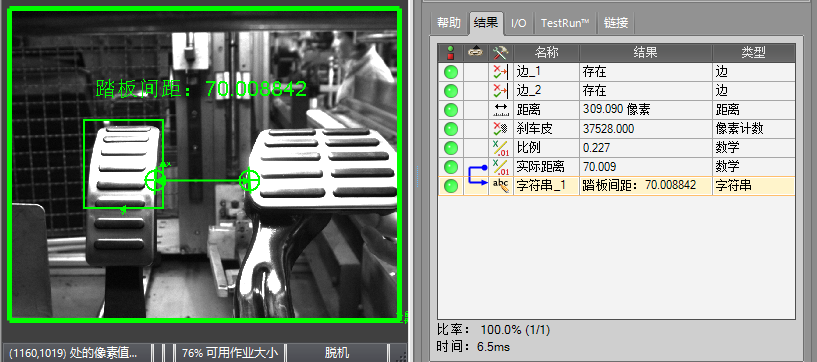Click the 76% 可用作业大小 status indicator
This screenshot has height=362, width=817.
[229, 353]
